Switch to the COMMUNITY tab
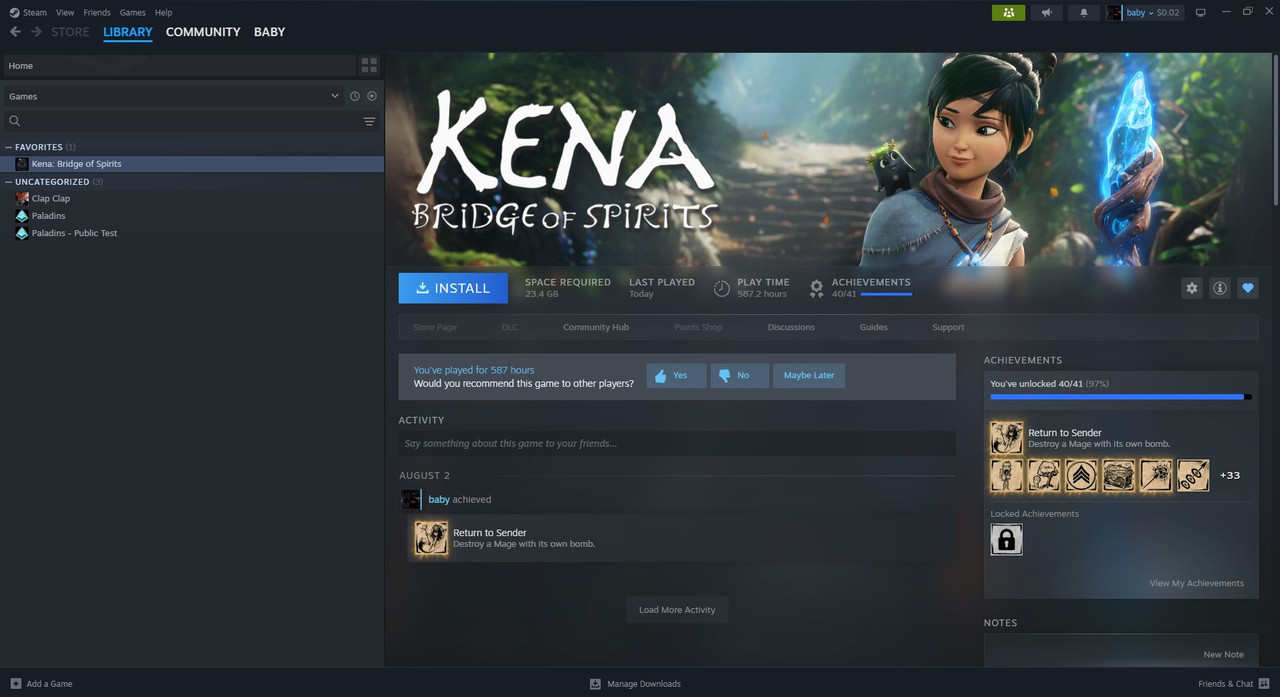1280x697 pixels. tap(203, 32)
